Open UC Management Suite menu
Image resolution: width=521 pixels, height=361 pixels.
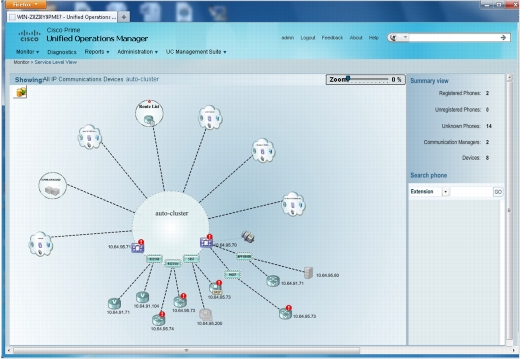pos(196,52)
